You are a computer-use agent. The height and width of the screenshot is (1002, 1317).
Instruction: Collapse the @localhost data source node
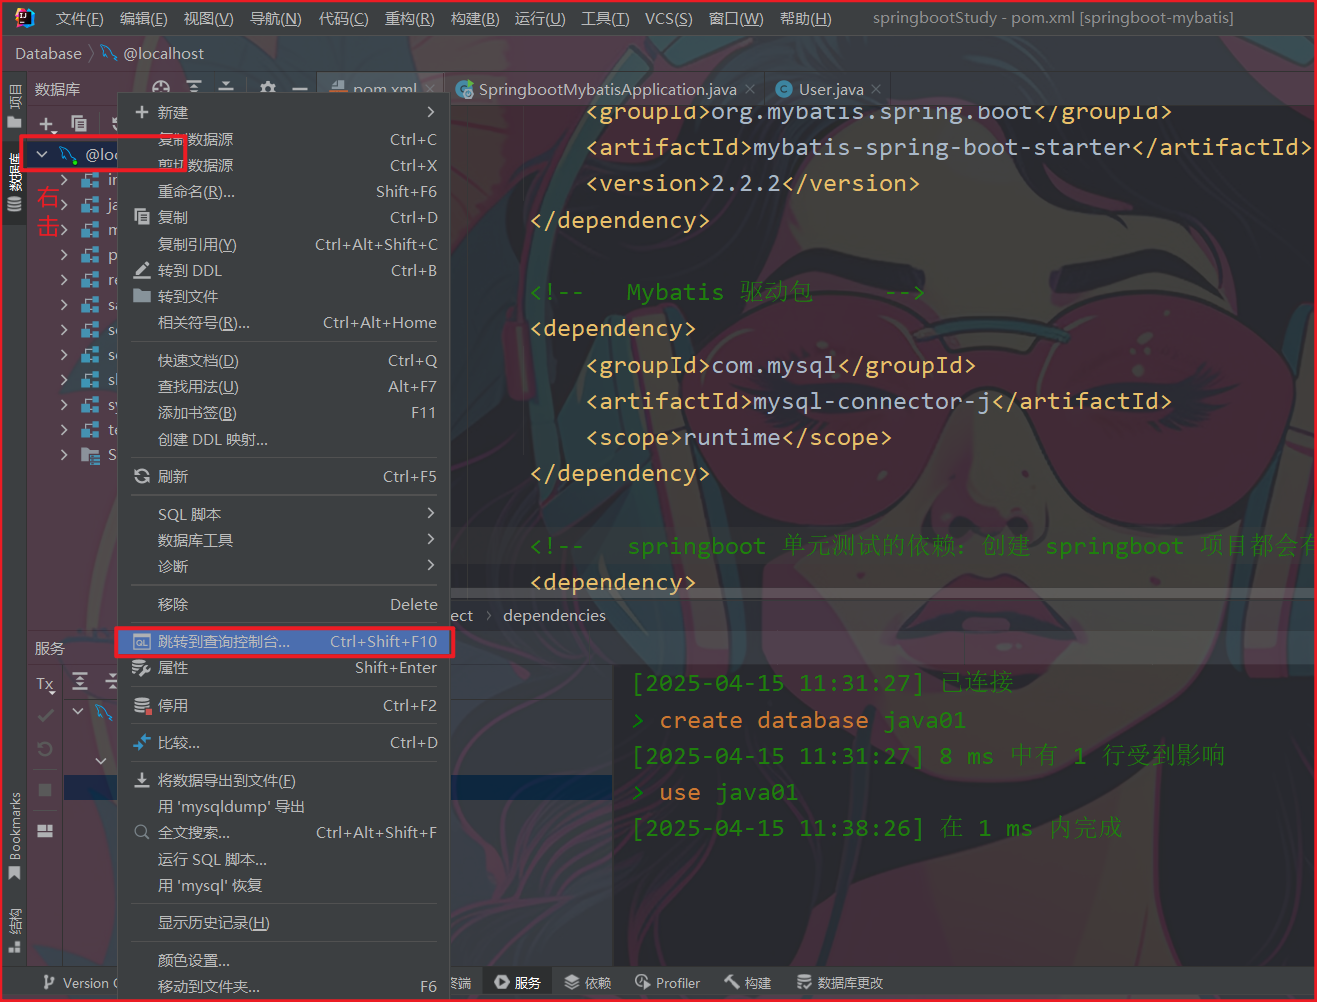(42, 154)
